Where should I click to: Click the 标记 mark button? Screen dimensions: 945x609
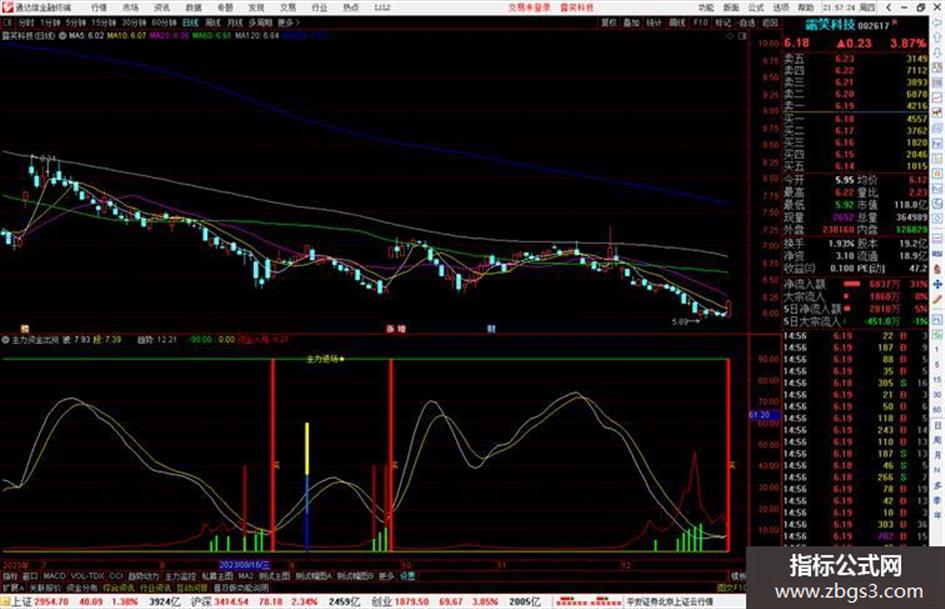coord(723,22)
